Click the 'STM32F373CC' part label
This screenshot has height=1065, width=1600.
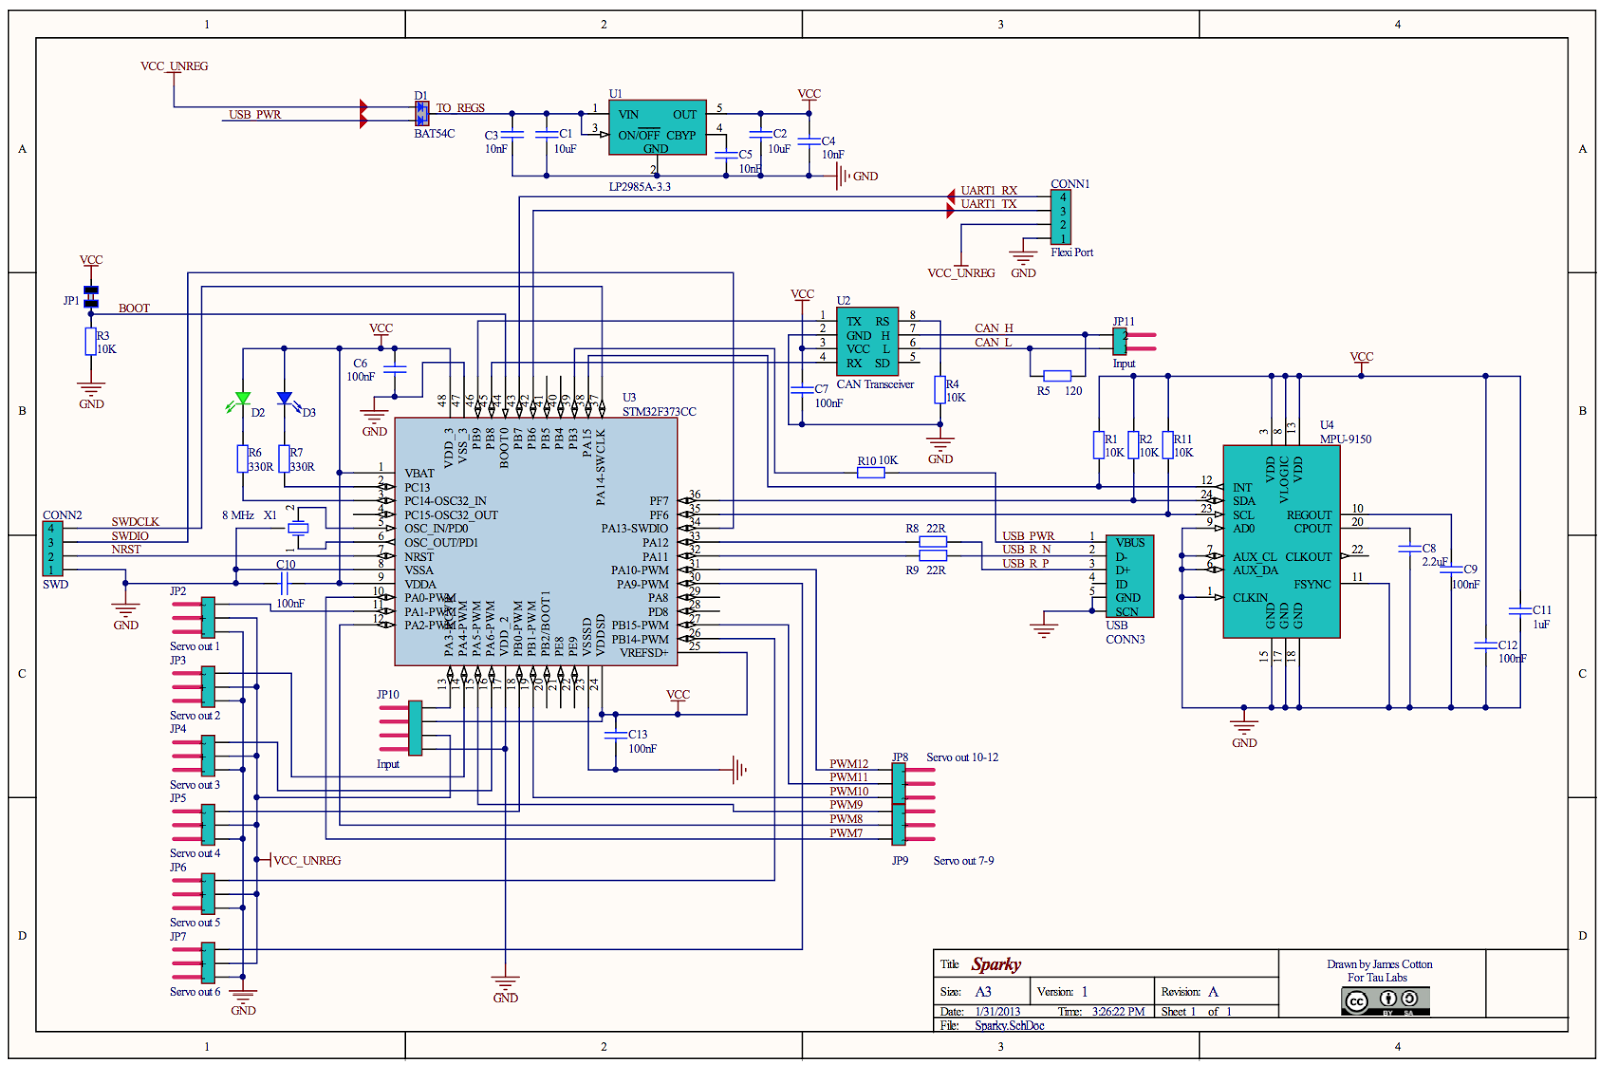(659, 411)
